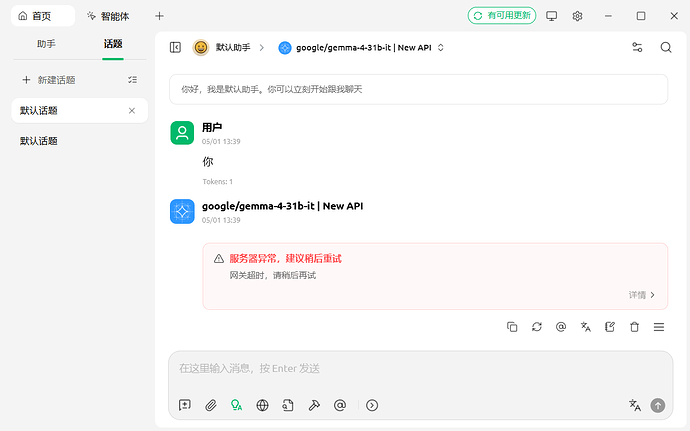This screenshot has height=431, width=690.
Task: Send message with arrow button
Action: (658, 405)
